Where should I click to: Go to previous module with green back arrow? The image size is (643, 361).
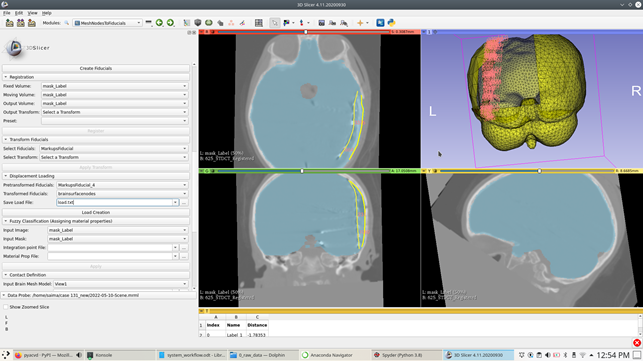coord(159,23)
